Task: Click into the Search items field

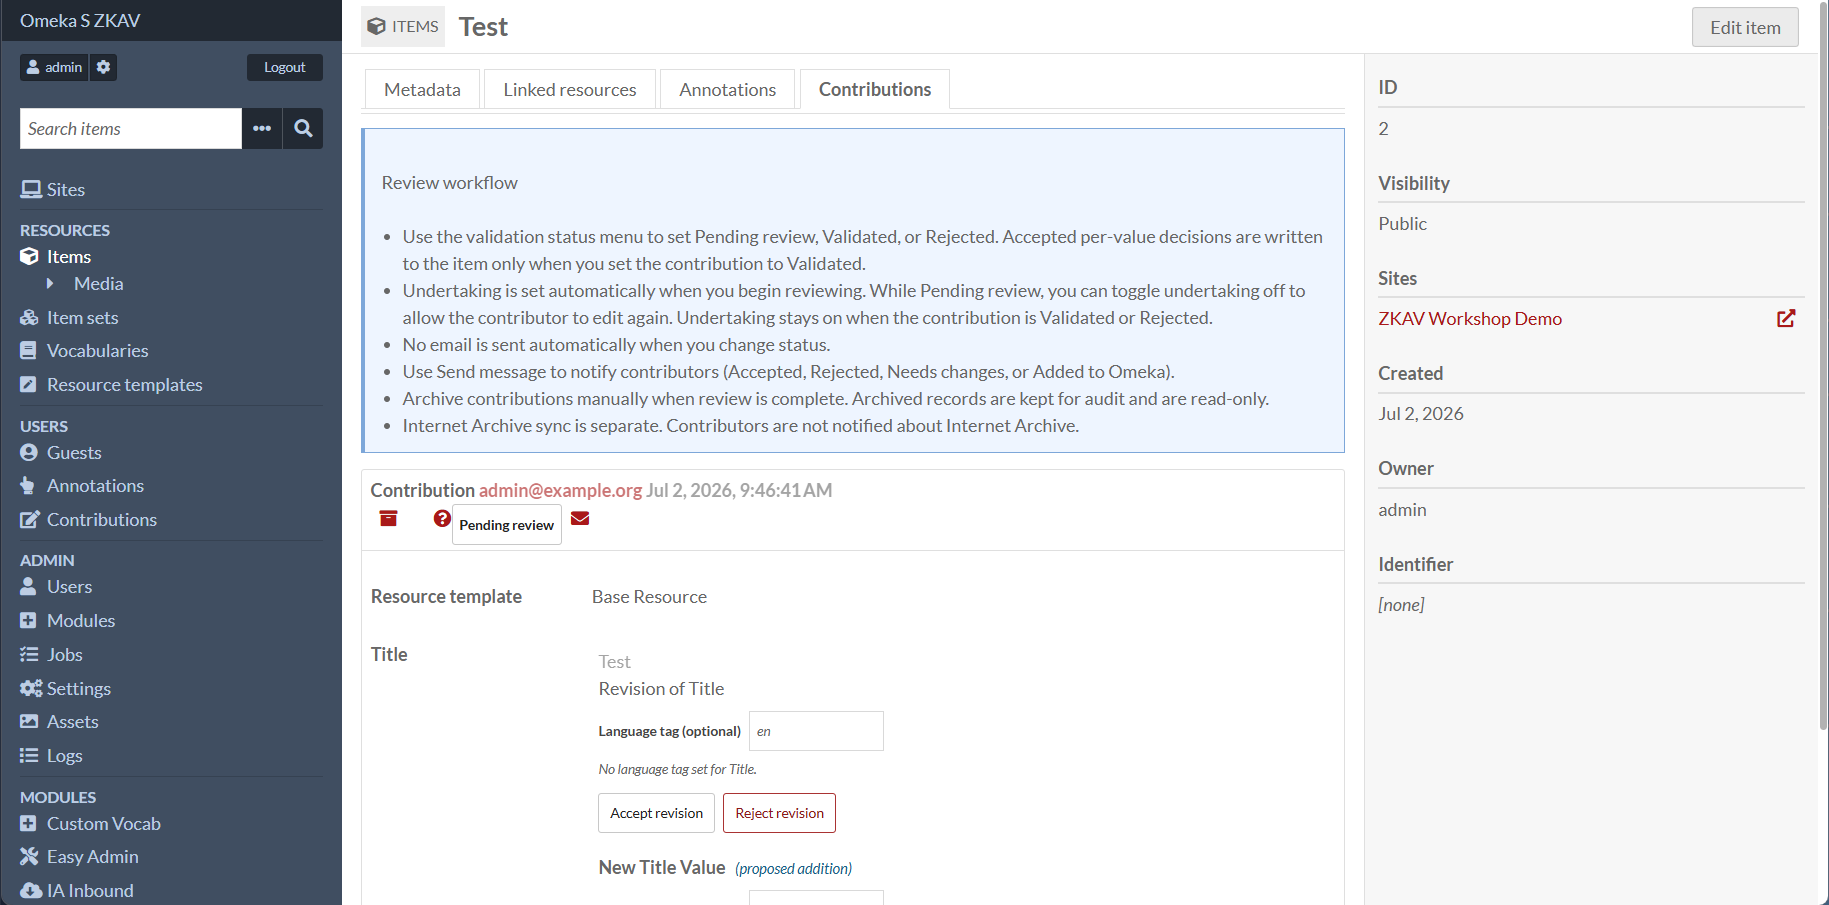Action: [x=131, y=128]
